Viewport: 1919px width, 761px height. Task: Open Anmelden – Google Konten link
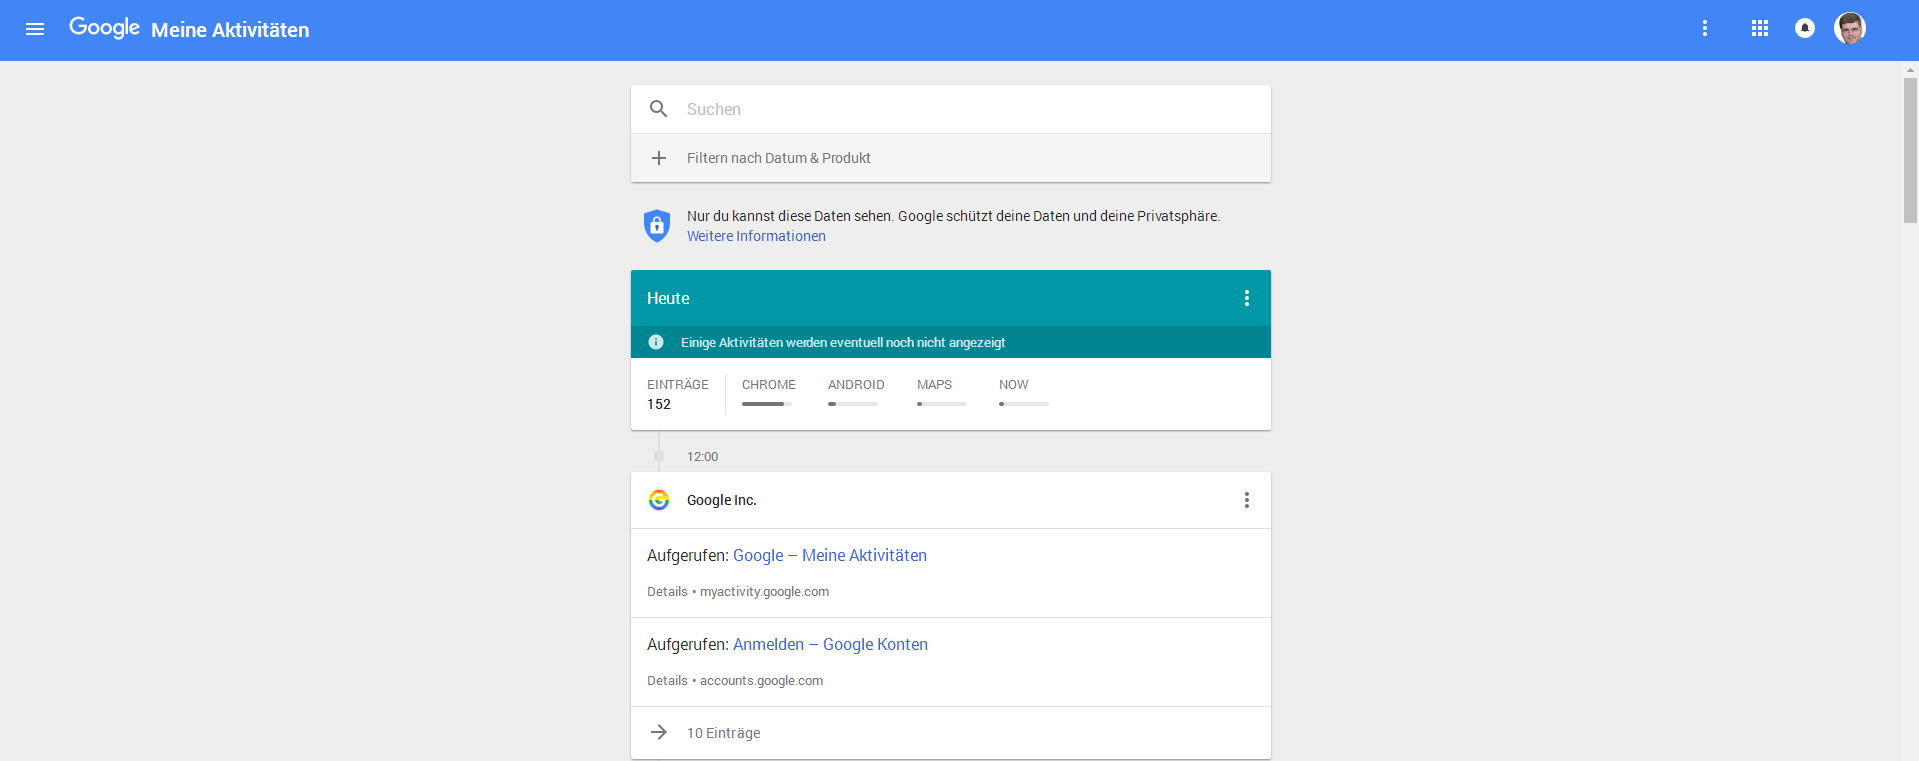(830, 644)
